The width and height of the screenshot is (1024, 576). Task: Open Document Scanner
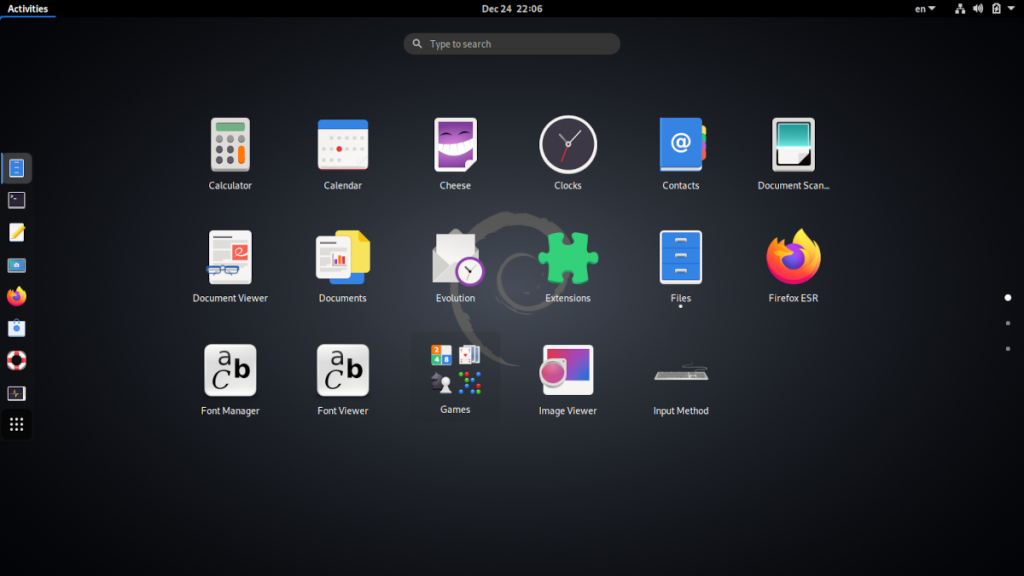click(x=793, y=143)
